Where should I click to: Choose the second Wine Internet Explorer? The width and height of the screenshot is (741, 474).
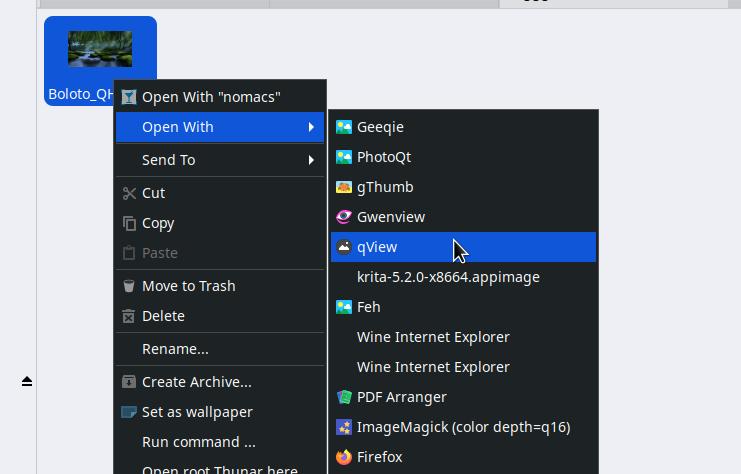point(463,367)
